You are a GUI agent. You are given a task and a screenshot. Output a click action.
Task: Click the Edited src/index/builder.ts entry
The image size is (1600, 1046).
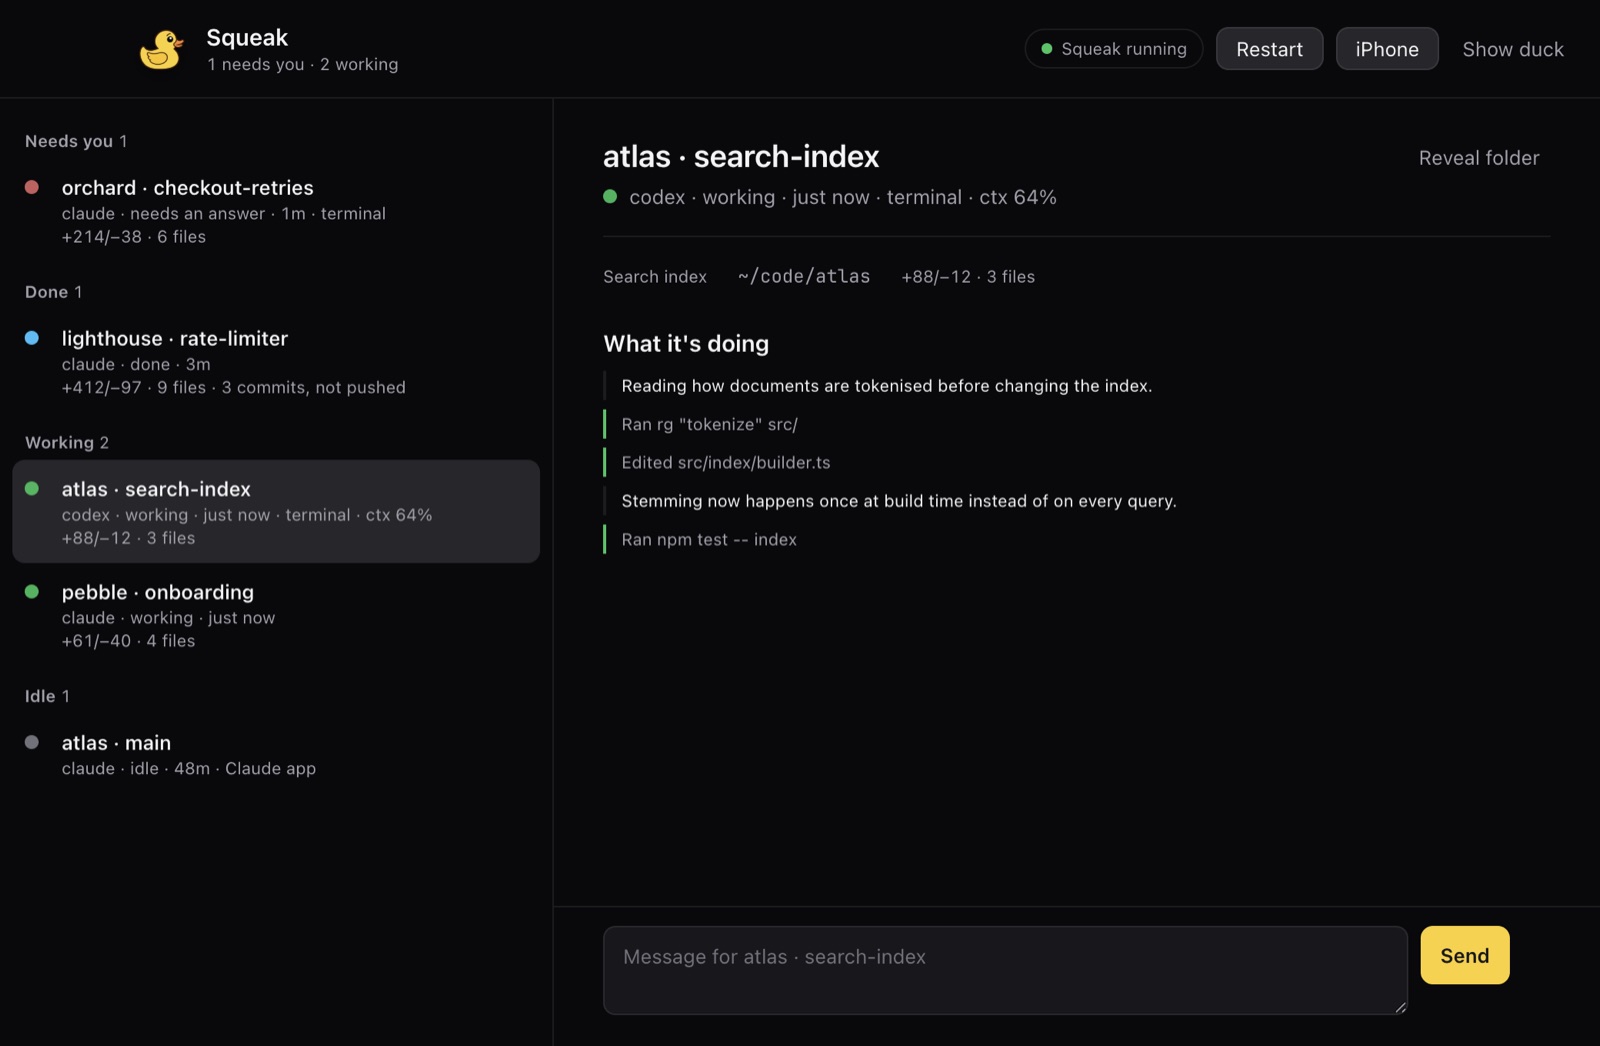[x=726, y=462]
